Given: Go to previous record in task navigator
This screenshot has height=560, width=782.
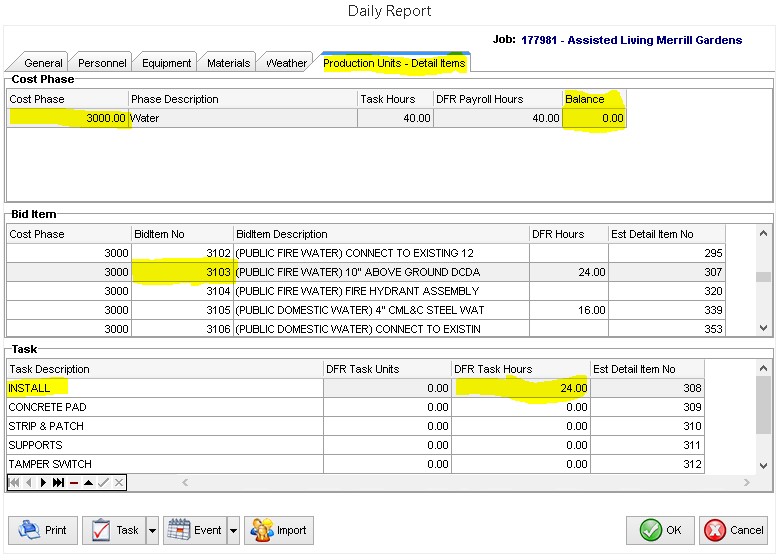Looking at the screenshot, I should coord(28,482).
